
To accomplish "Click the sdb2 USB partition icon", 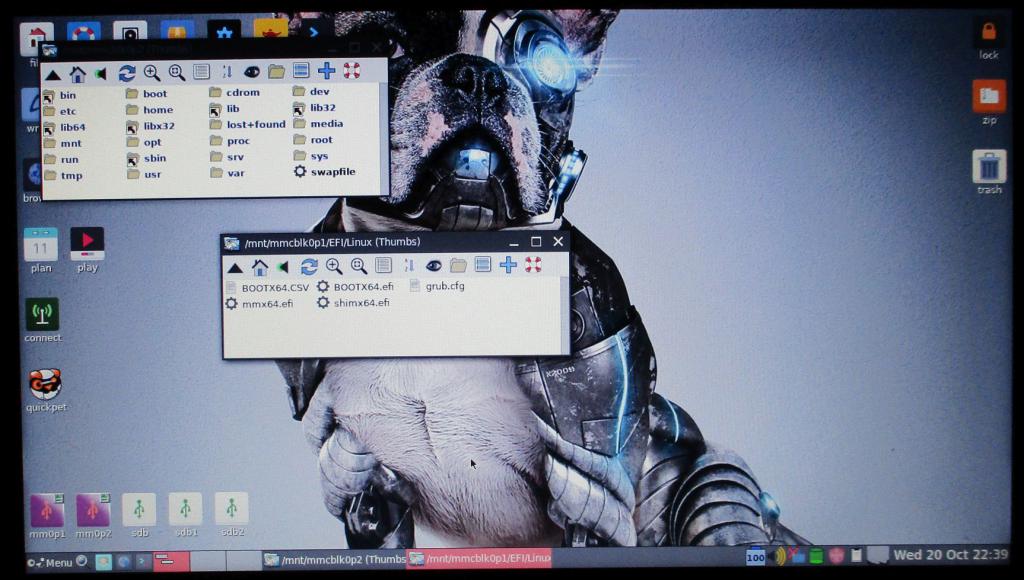I will click(232, 513).
